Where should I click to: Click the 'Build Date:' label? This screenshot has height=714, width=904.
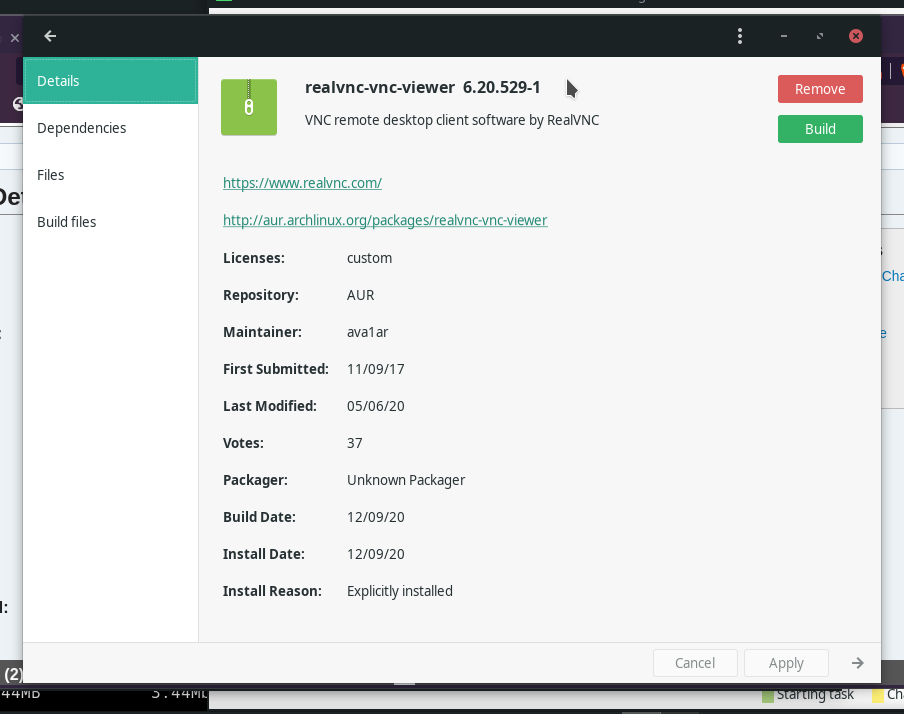(x=259, y=517)
